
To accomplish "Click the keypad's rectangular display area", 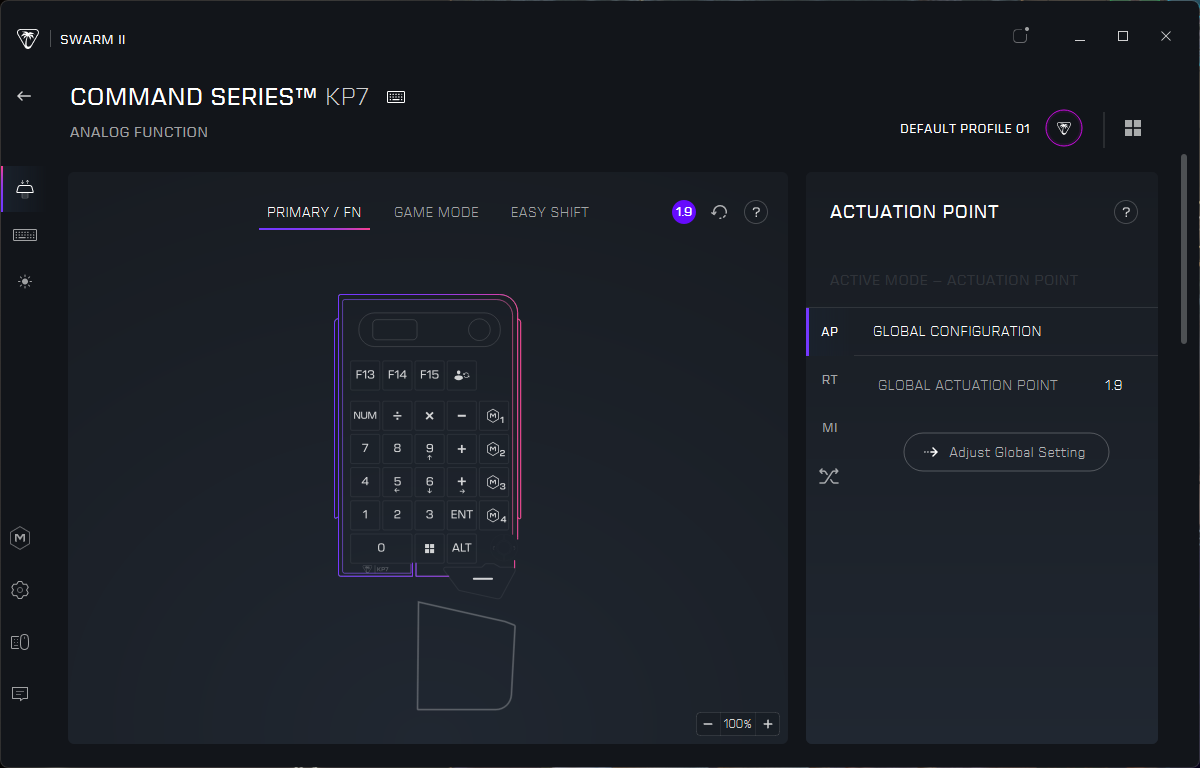I will 395,329.
